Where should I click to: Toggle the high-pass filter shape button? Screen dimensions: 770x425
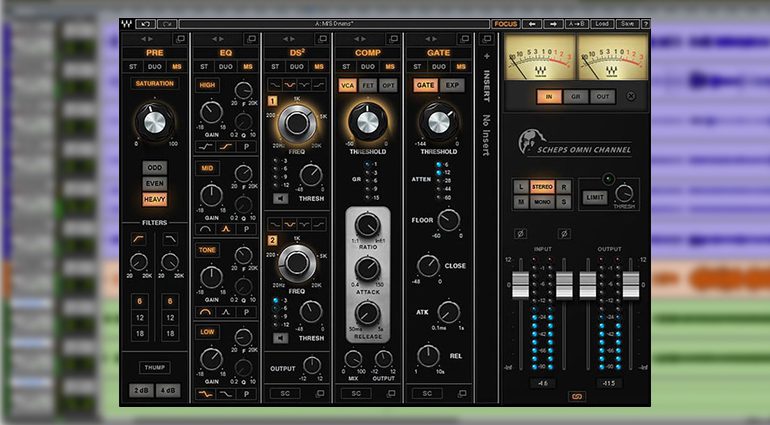coord(138,239)
